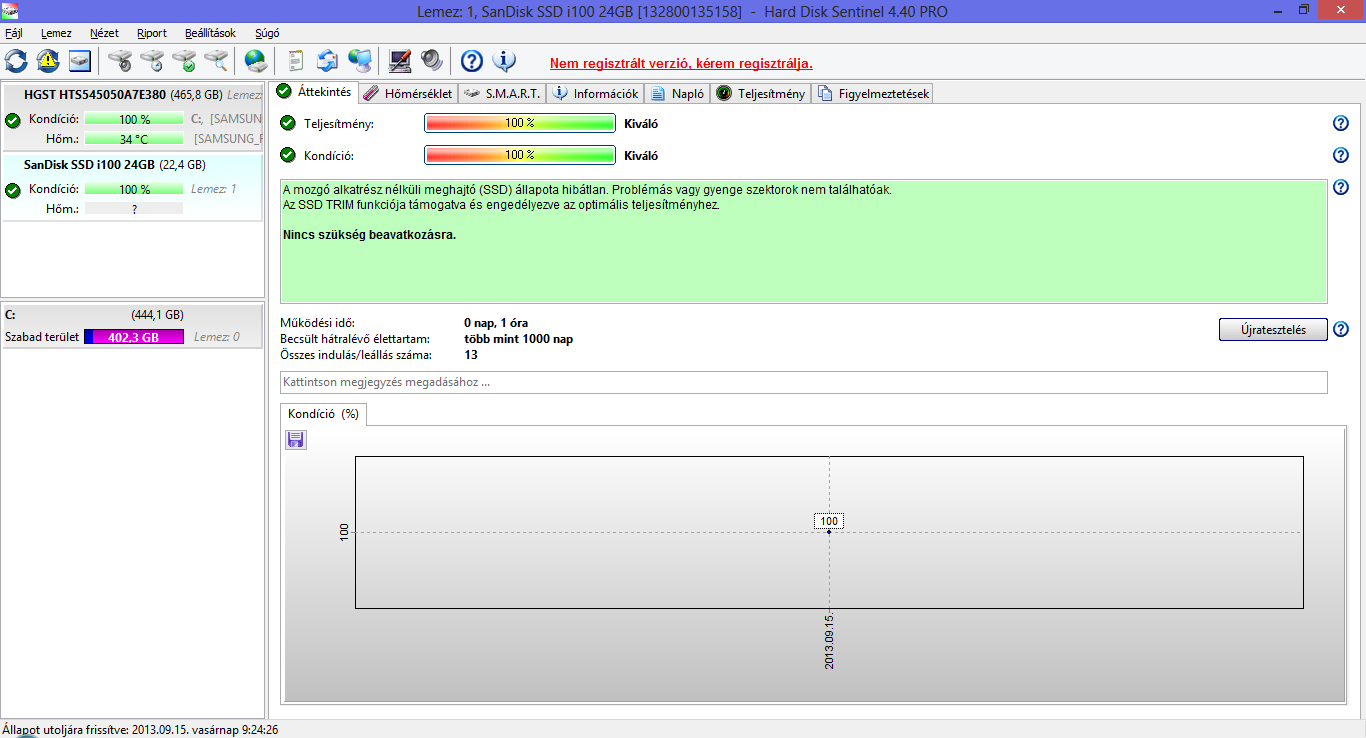Switch to the Teljesítmény tab
The image size is (1366, 738).
click(x=760, y=94)
